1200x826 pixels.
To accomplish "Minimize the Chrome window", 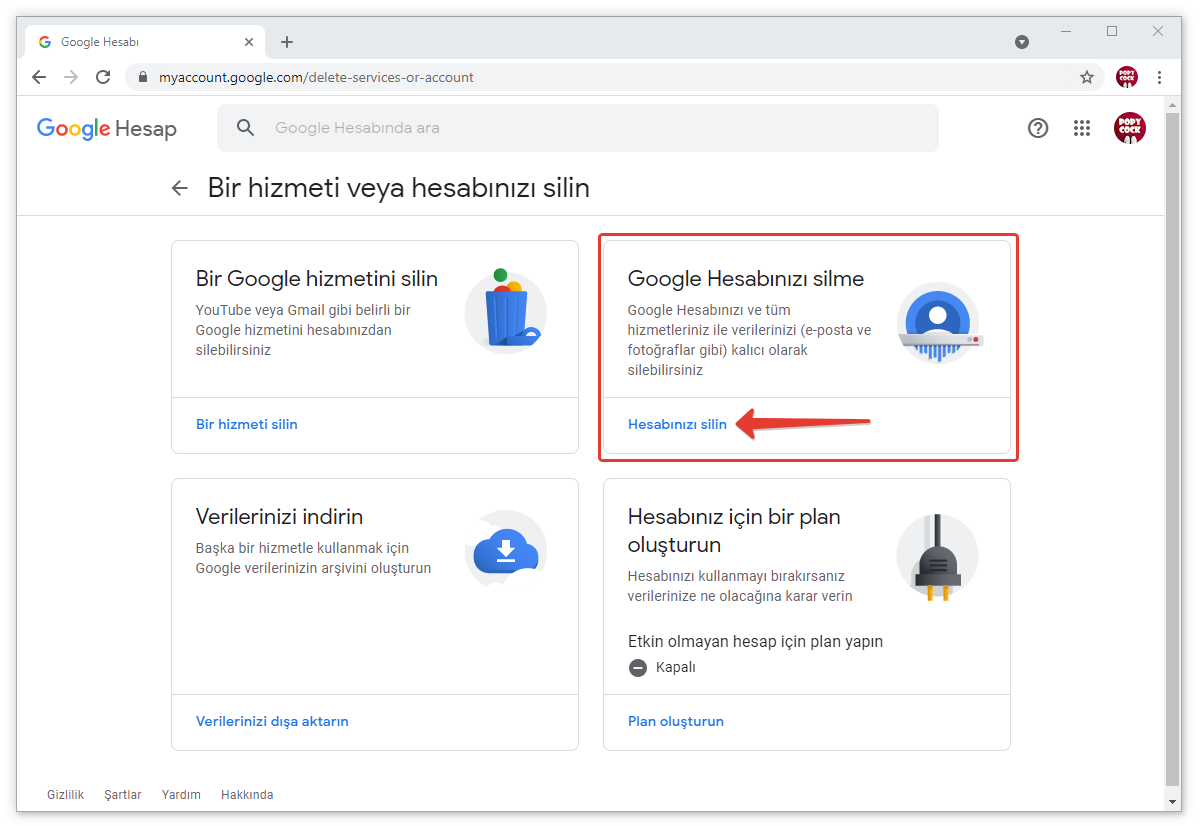I will click(x=1066, y=32).
